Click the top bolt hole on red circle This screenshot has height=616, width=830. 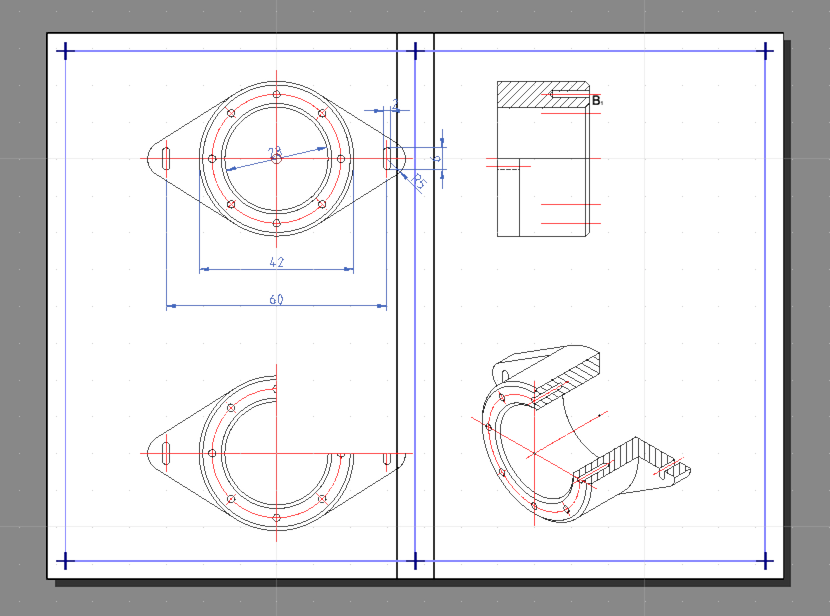pyautogui.click(x=277, y=93)
